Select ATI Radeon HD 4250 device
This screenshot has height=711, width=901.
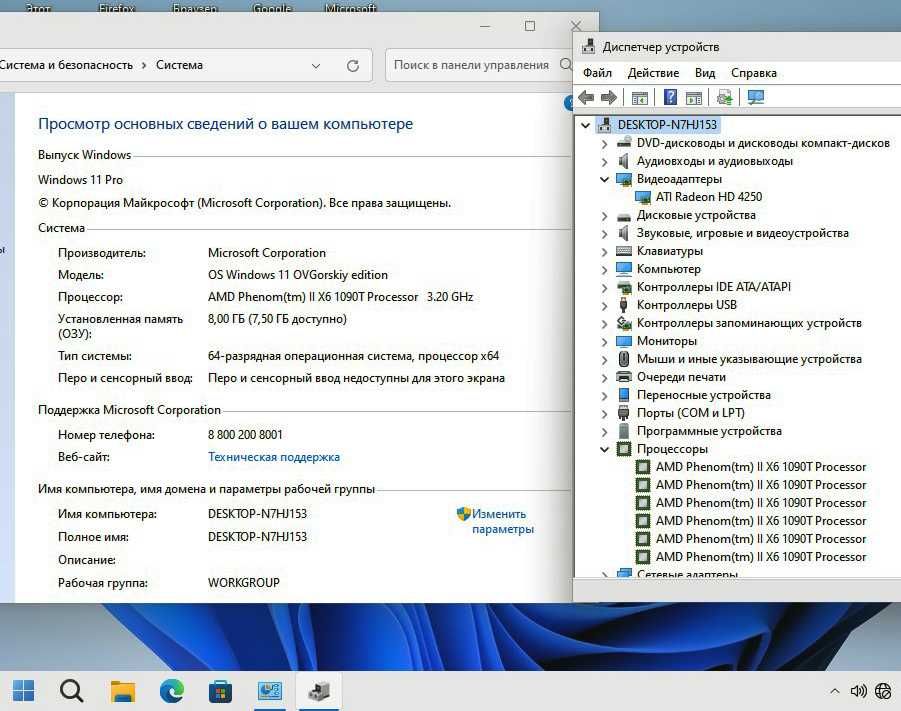tap(709, 197)
